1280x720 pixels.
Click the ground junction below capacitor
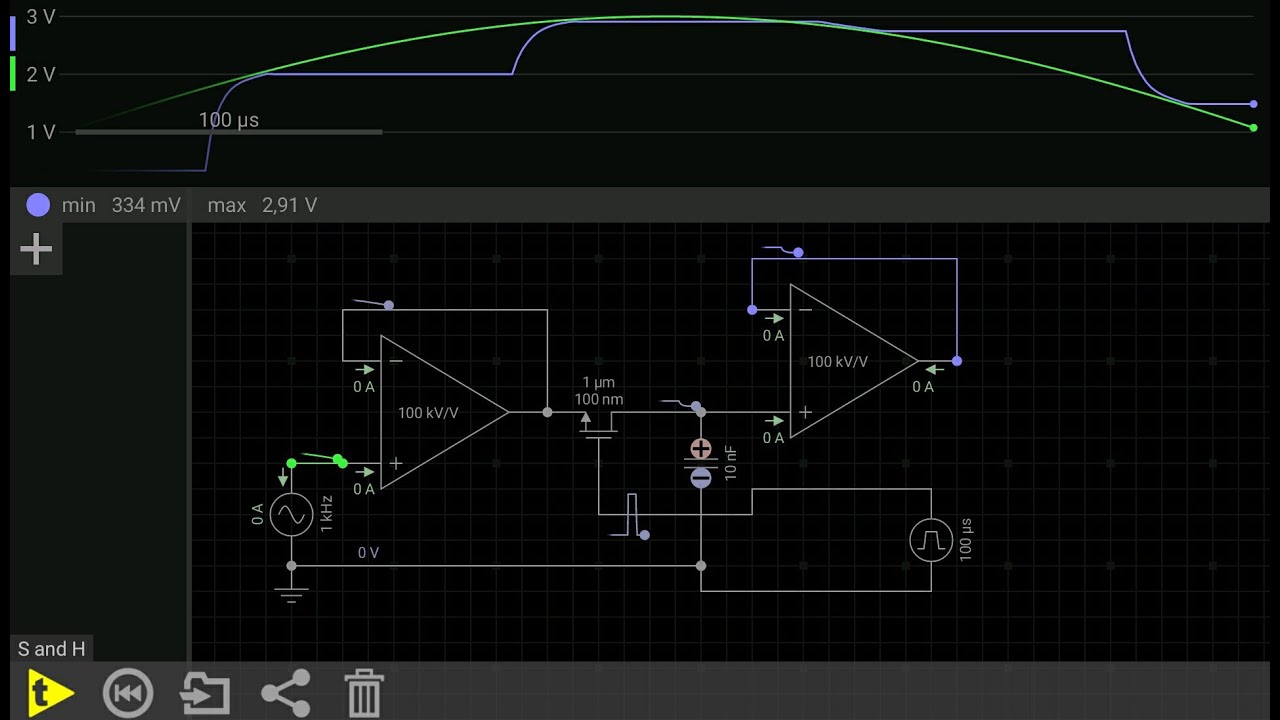click(x=701, y=566)
